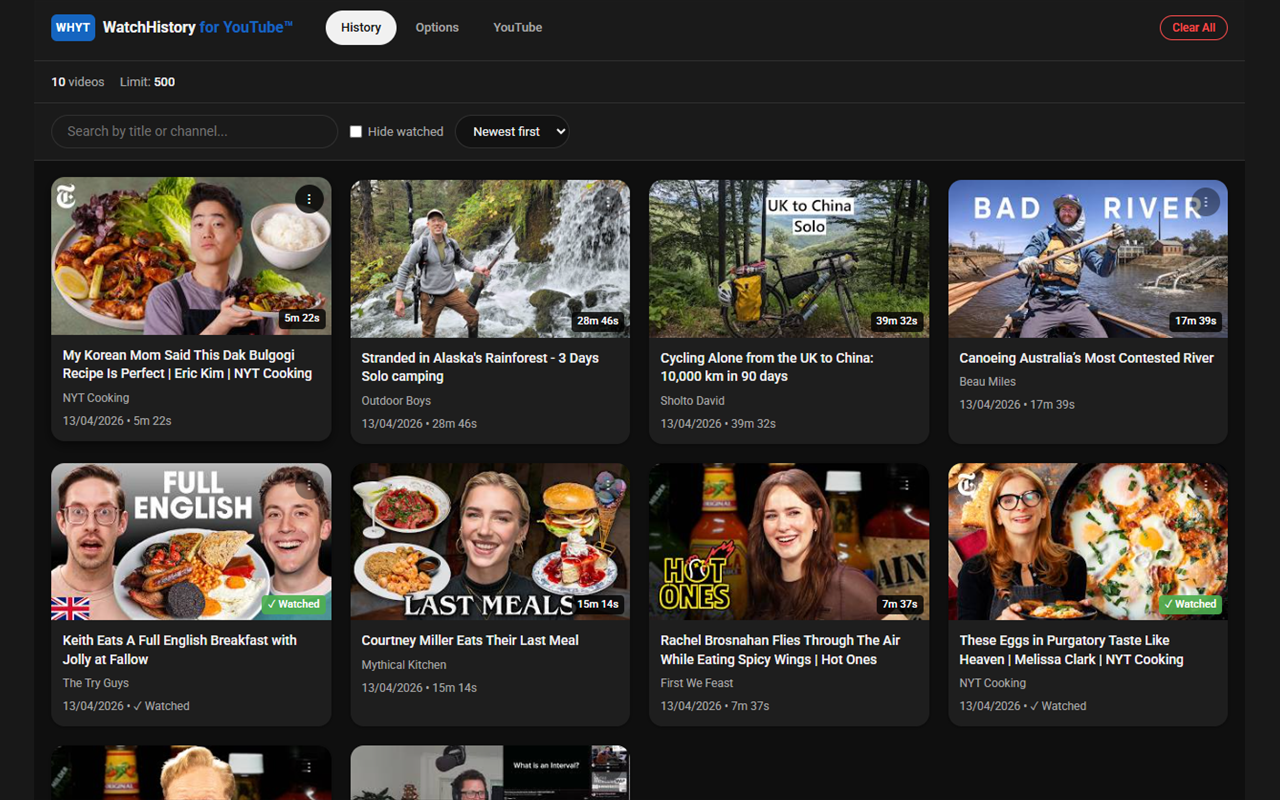Viewport: 1280px width, 800px height.
Task: Open the Bad River canoeing thumbnail
Action: pyautogui.click(x=1088, y=259)
